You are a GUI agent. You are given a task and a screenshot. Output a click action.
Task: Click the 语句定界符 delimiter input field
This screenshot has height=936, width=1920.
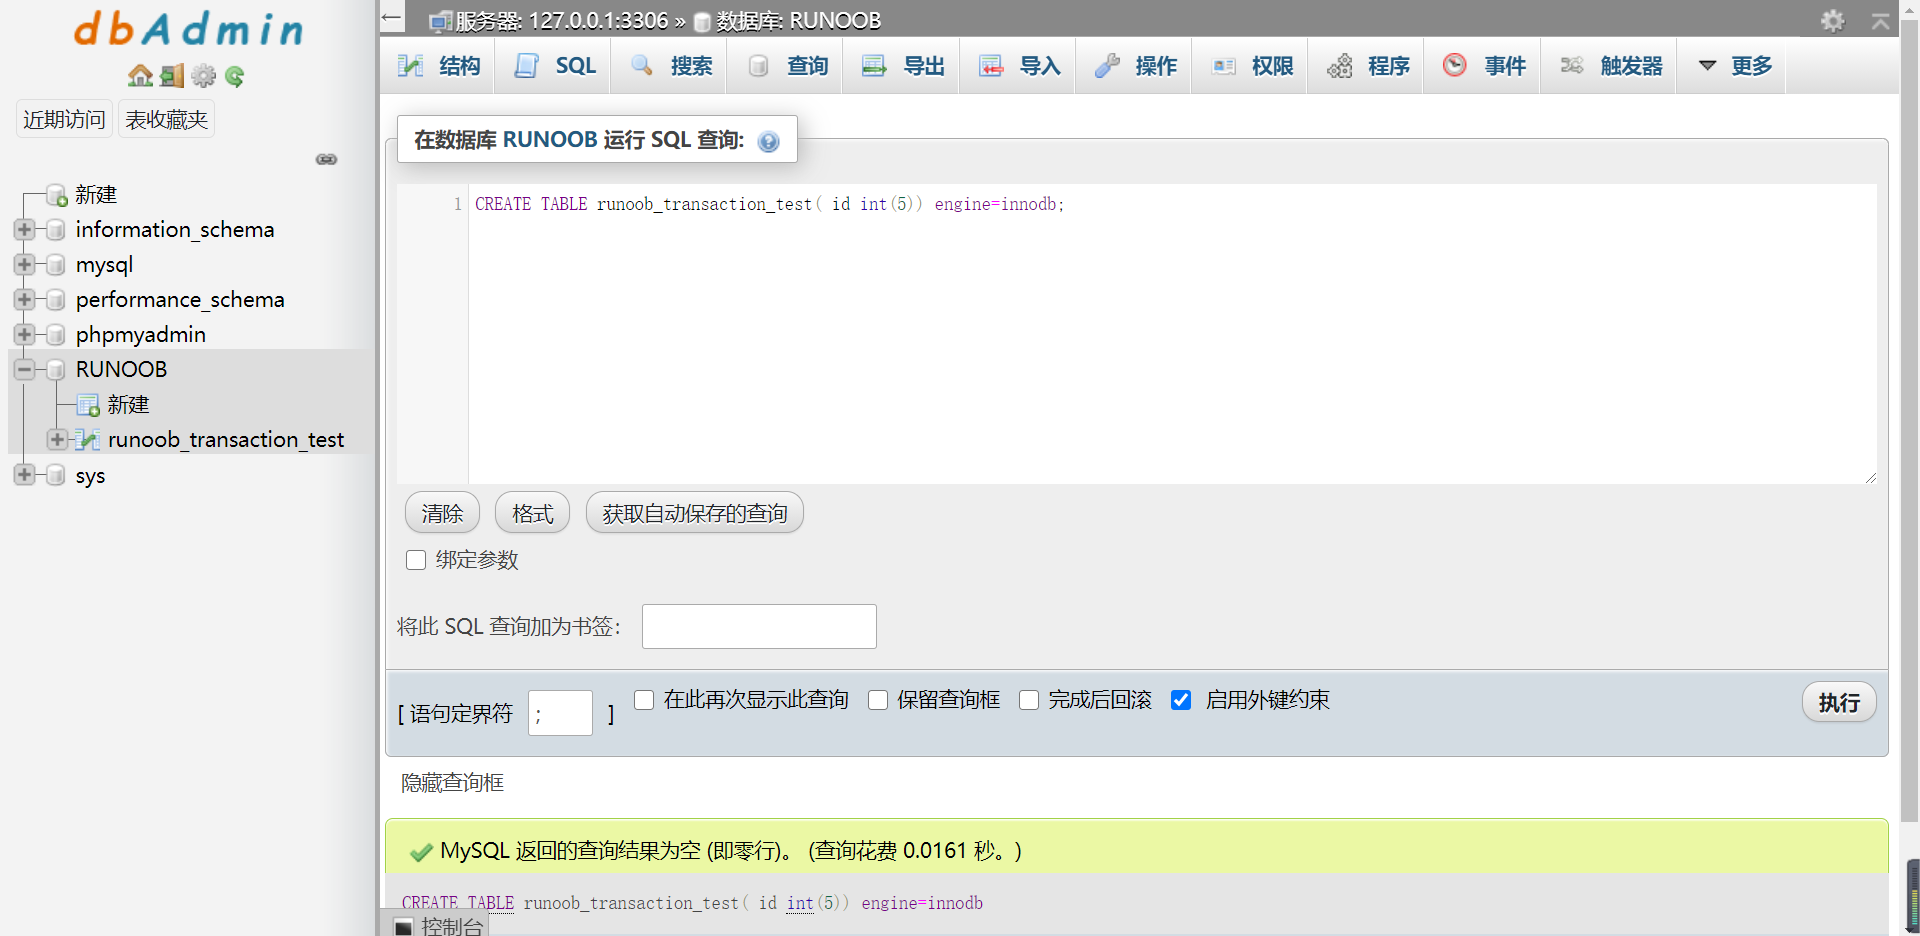click(560, 713)
